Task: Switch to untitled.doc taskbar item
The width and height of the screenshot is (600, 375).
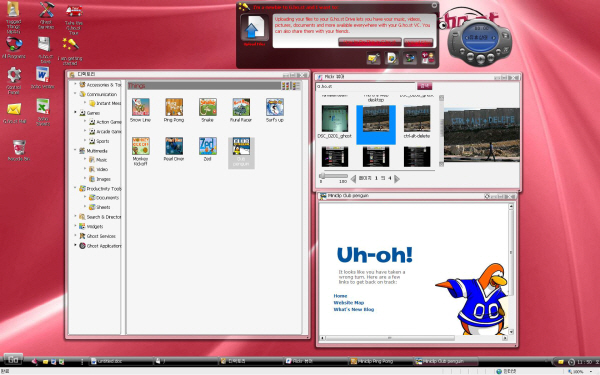Action: tap(121, 361)
